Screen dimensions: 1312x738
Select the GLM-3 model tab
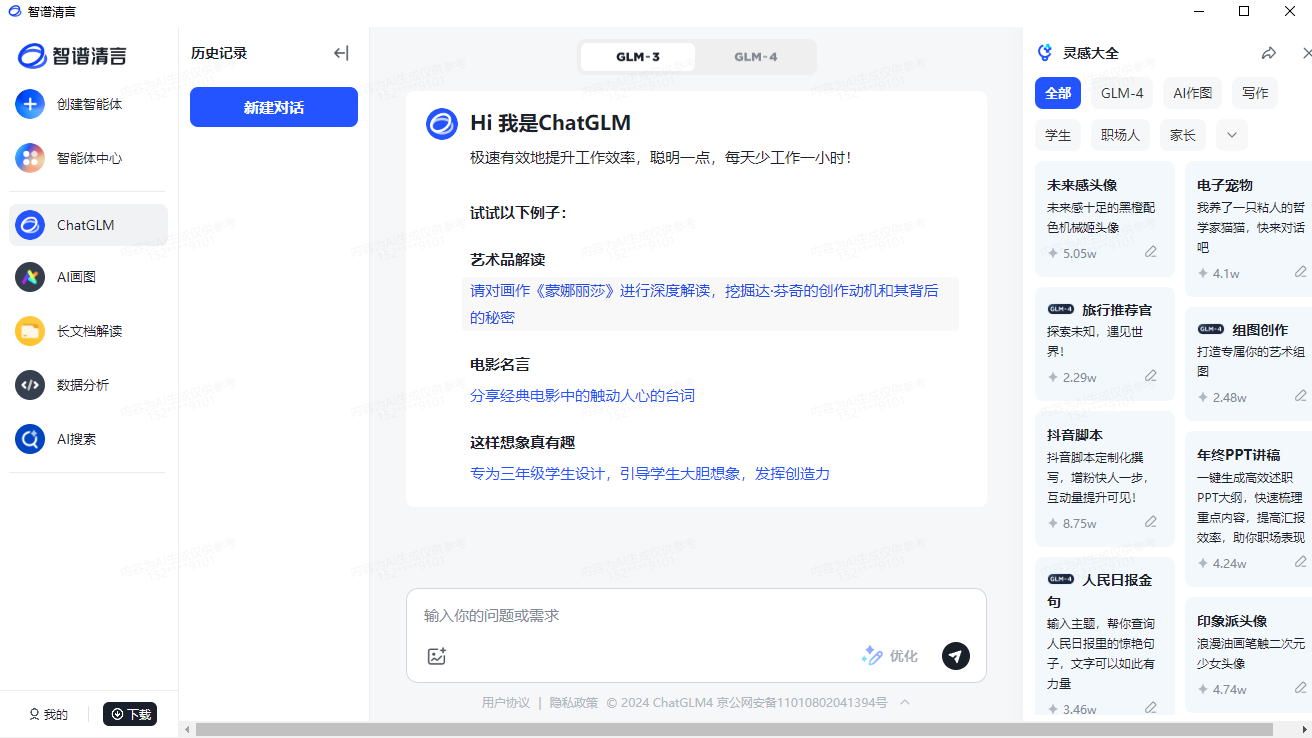(x=637, y=57)
